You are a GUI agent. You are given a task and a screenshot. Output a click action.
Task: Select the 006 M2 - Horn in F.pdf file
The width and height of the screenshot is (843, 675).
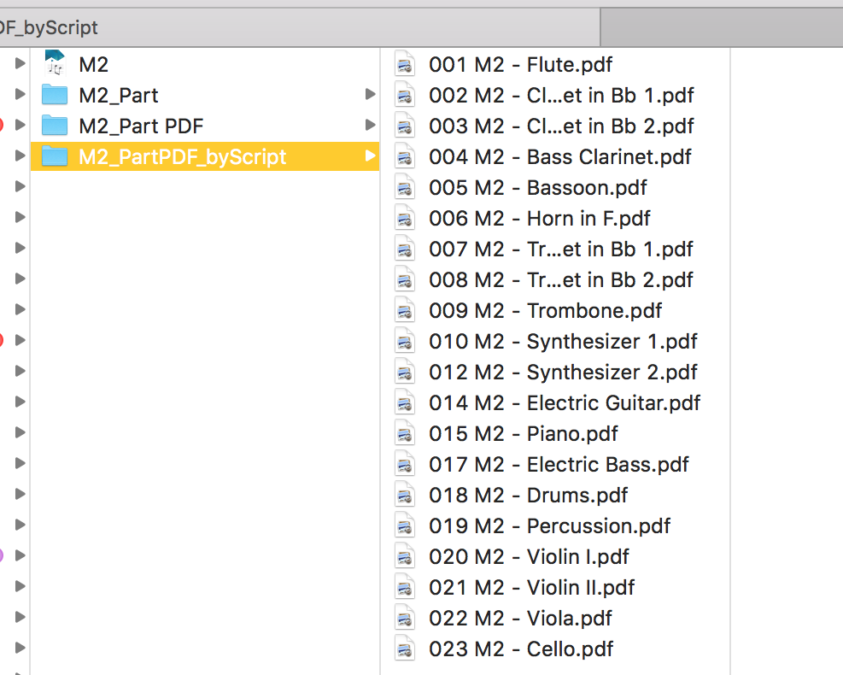click(x=540, y=218)
